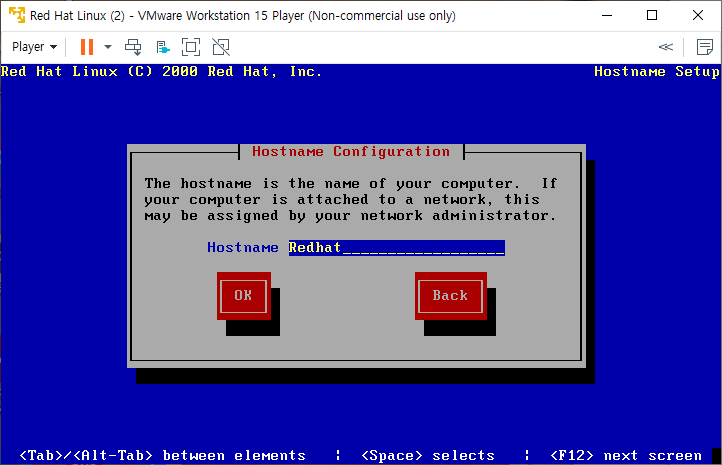Click the "<Tab>/<Alt-Tab> between elements" hint
Screen dimensions: 722x465
coord(163,455)
